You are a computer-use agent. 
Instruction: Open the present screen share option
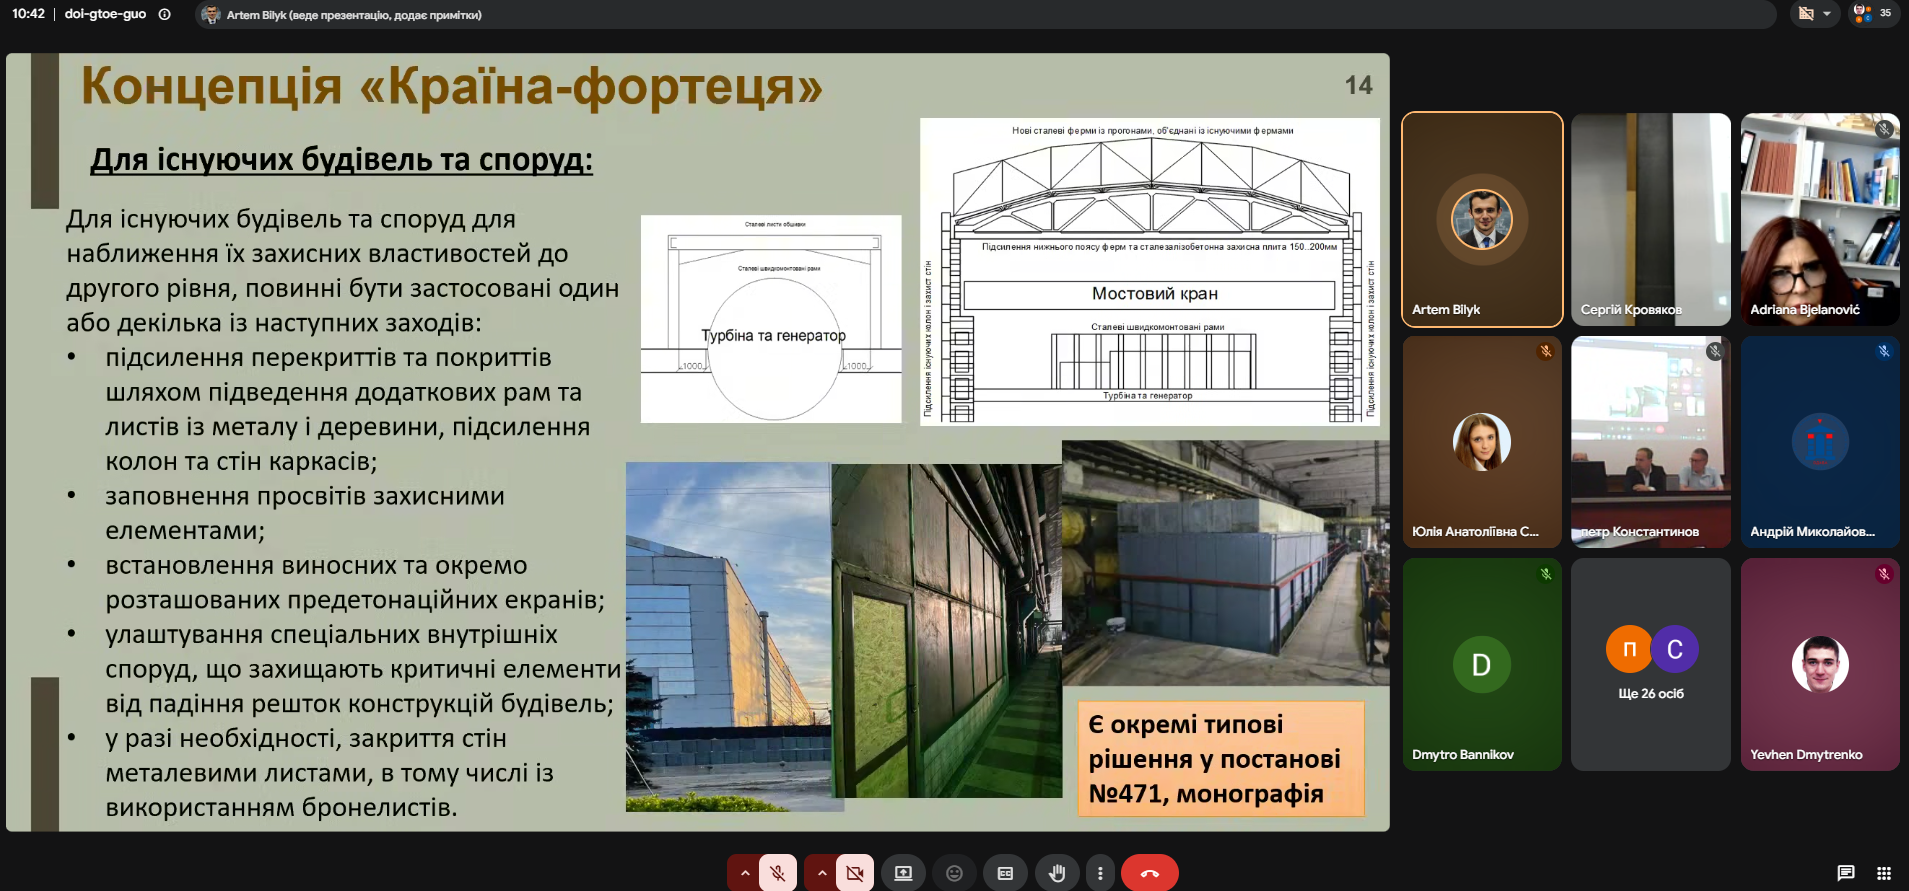point(903,873)
